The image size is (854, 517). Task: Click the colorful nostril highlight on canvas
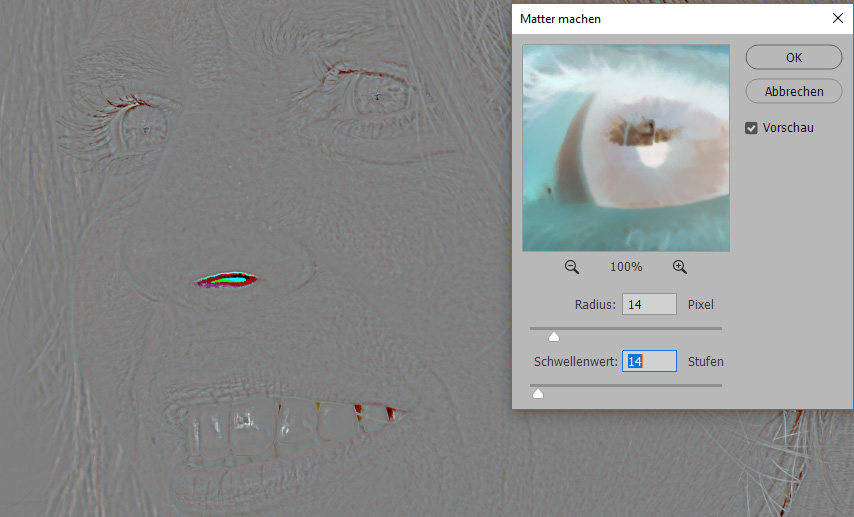(226, 280)
